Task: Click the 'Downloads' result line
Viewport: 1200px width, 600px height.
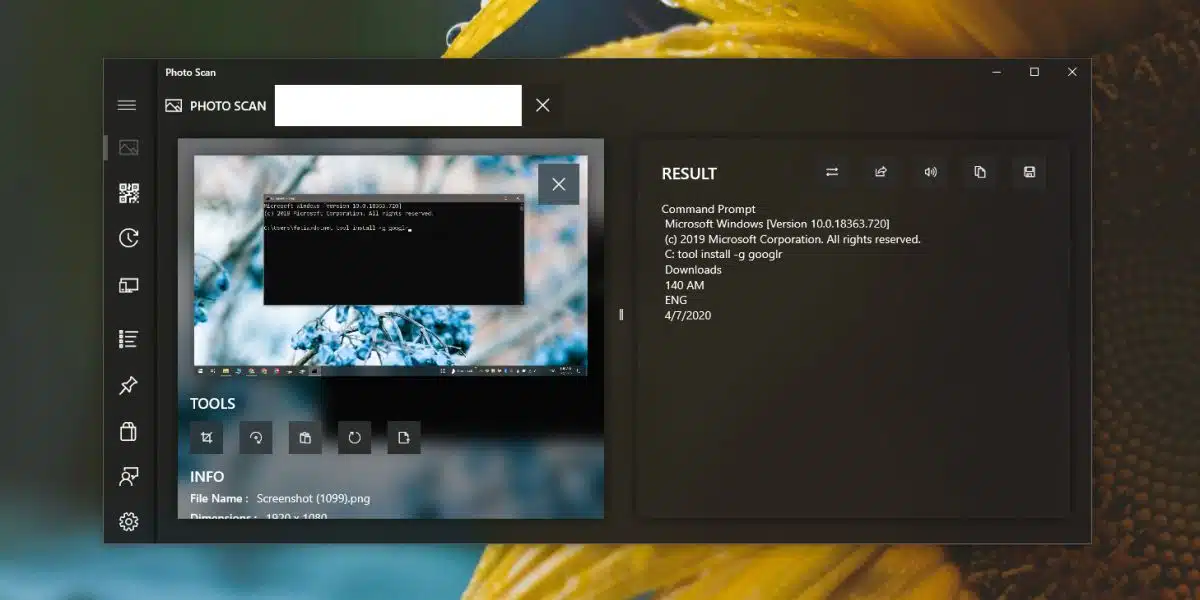Action: [693, 270]
